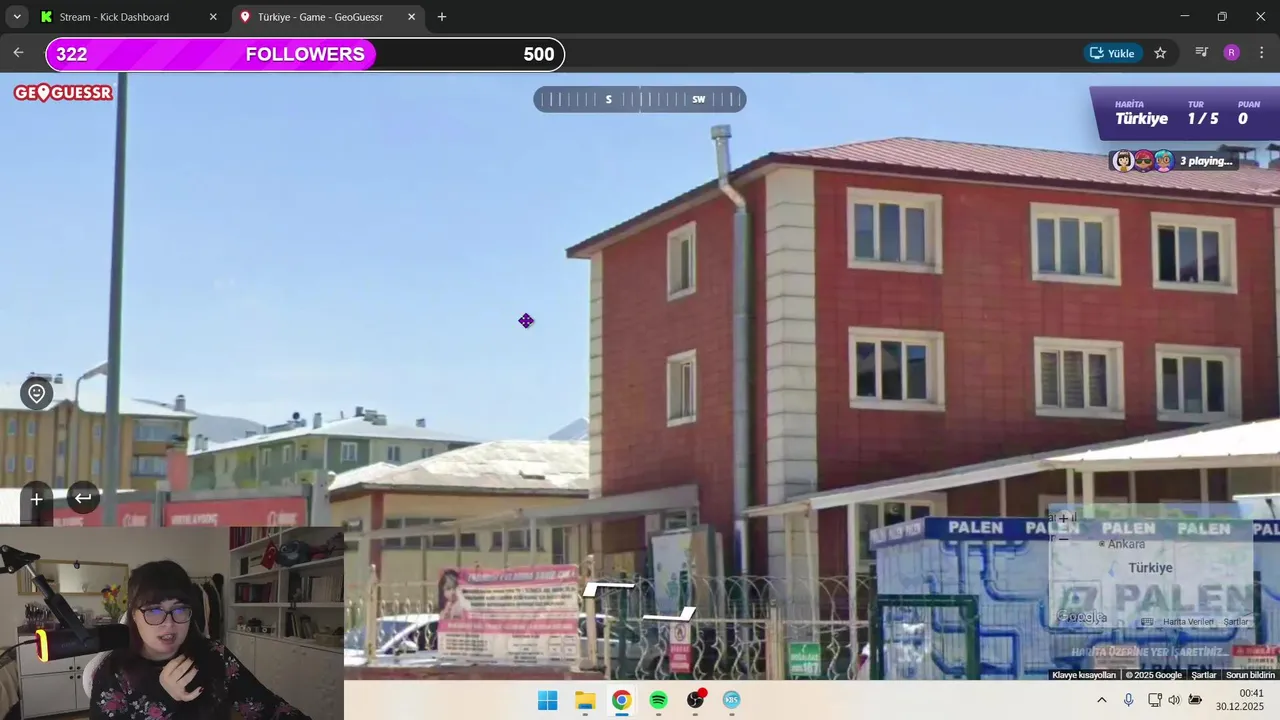The height and width of the screenshot is (720, 1280).
Task: Open the network tray icon
Action: (x=1154, y=700)
